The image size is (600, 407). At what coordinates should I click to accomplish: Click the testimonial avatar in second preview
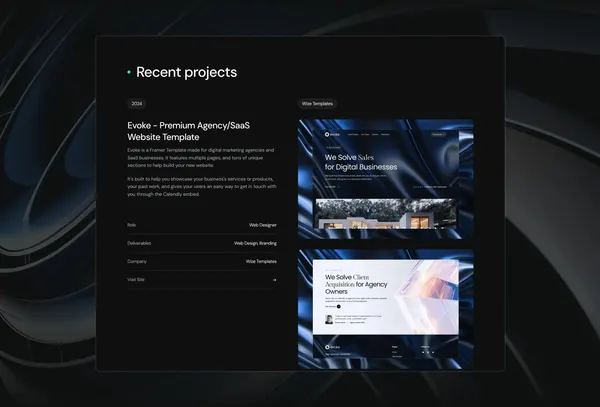pyautogui.click(x=329, y=319)
